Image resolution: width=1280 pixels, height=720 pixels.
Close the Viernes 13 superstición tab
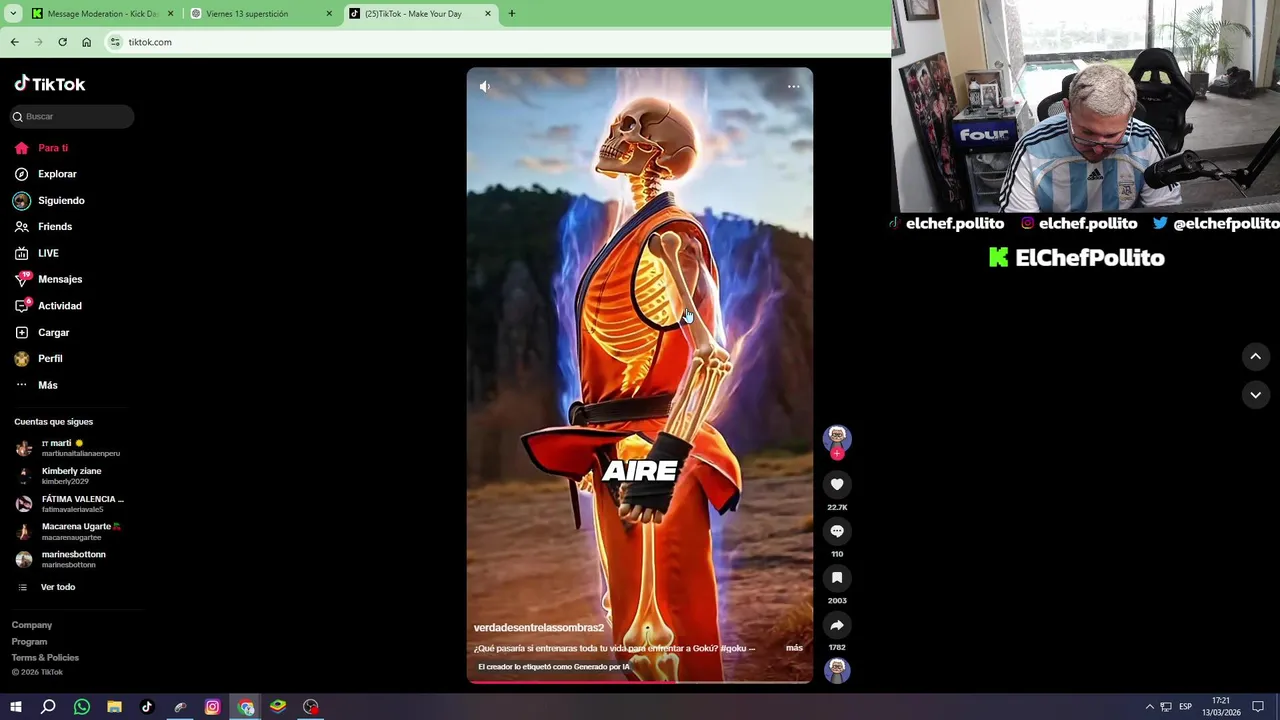coord(329,14)
